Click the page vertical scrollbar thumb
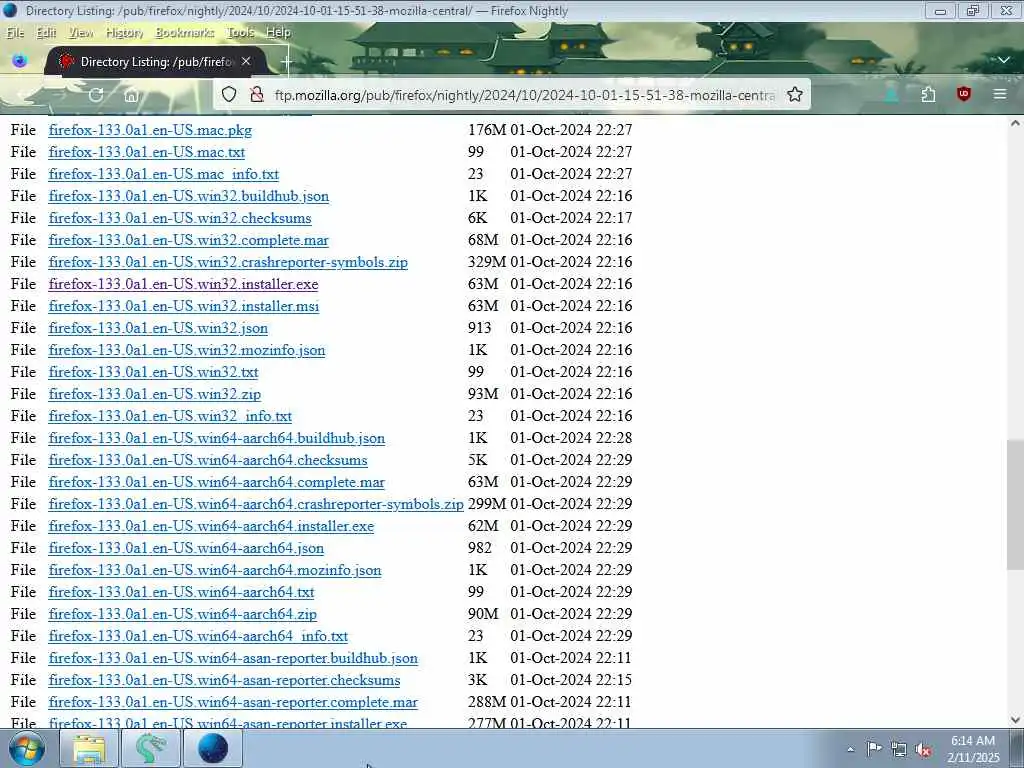Image resolution: width=1024 pixels, height=768 pixels. (x=1015, y=504)
